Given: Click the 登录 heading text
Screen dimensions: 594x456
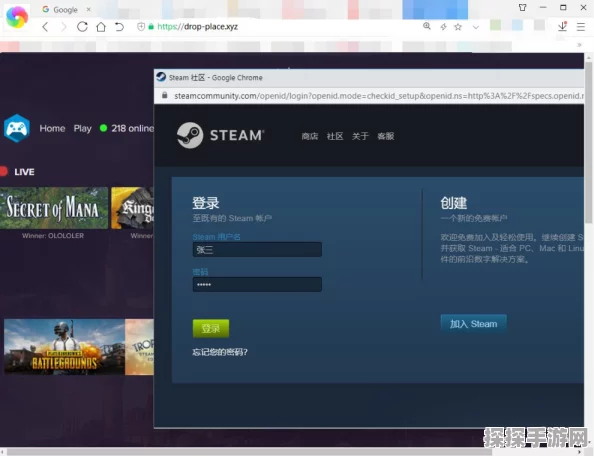Looking at the screenshot, I should [206, 203].
